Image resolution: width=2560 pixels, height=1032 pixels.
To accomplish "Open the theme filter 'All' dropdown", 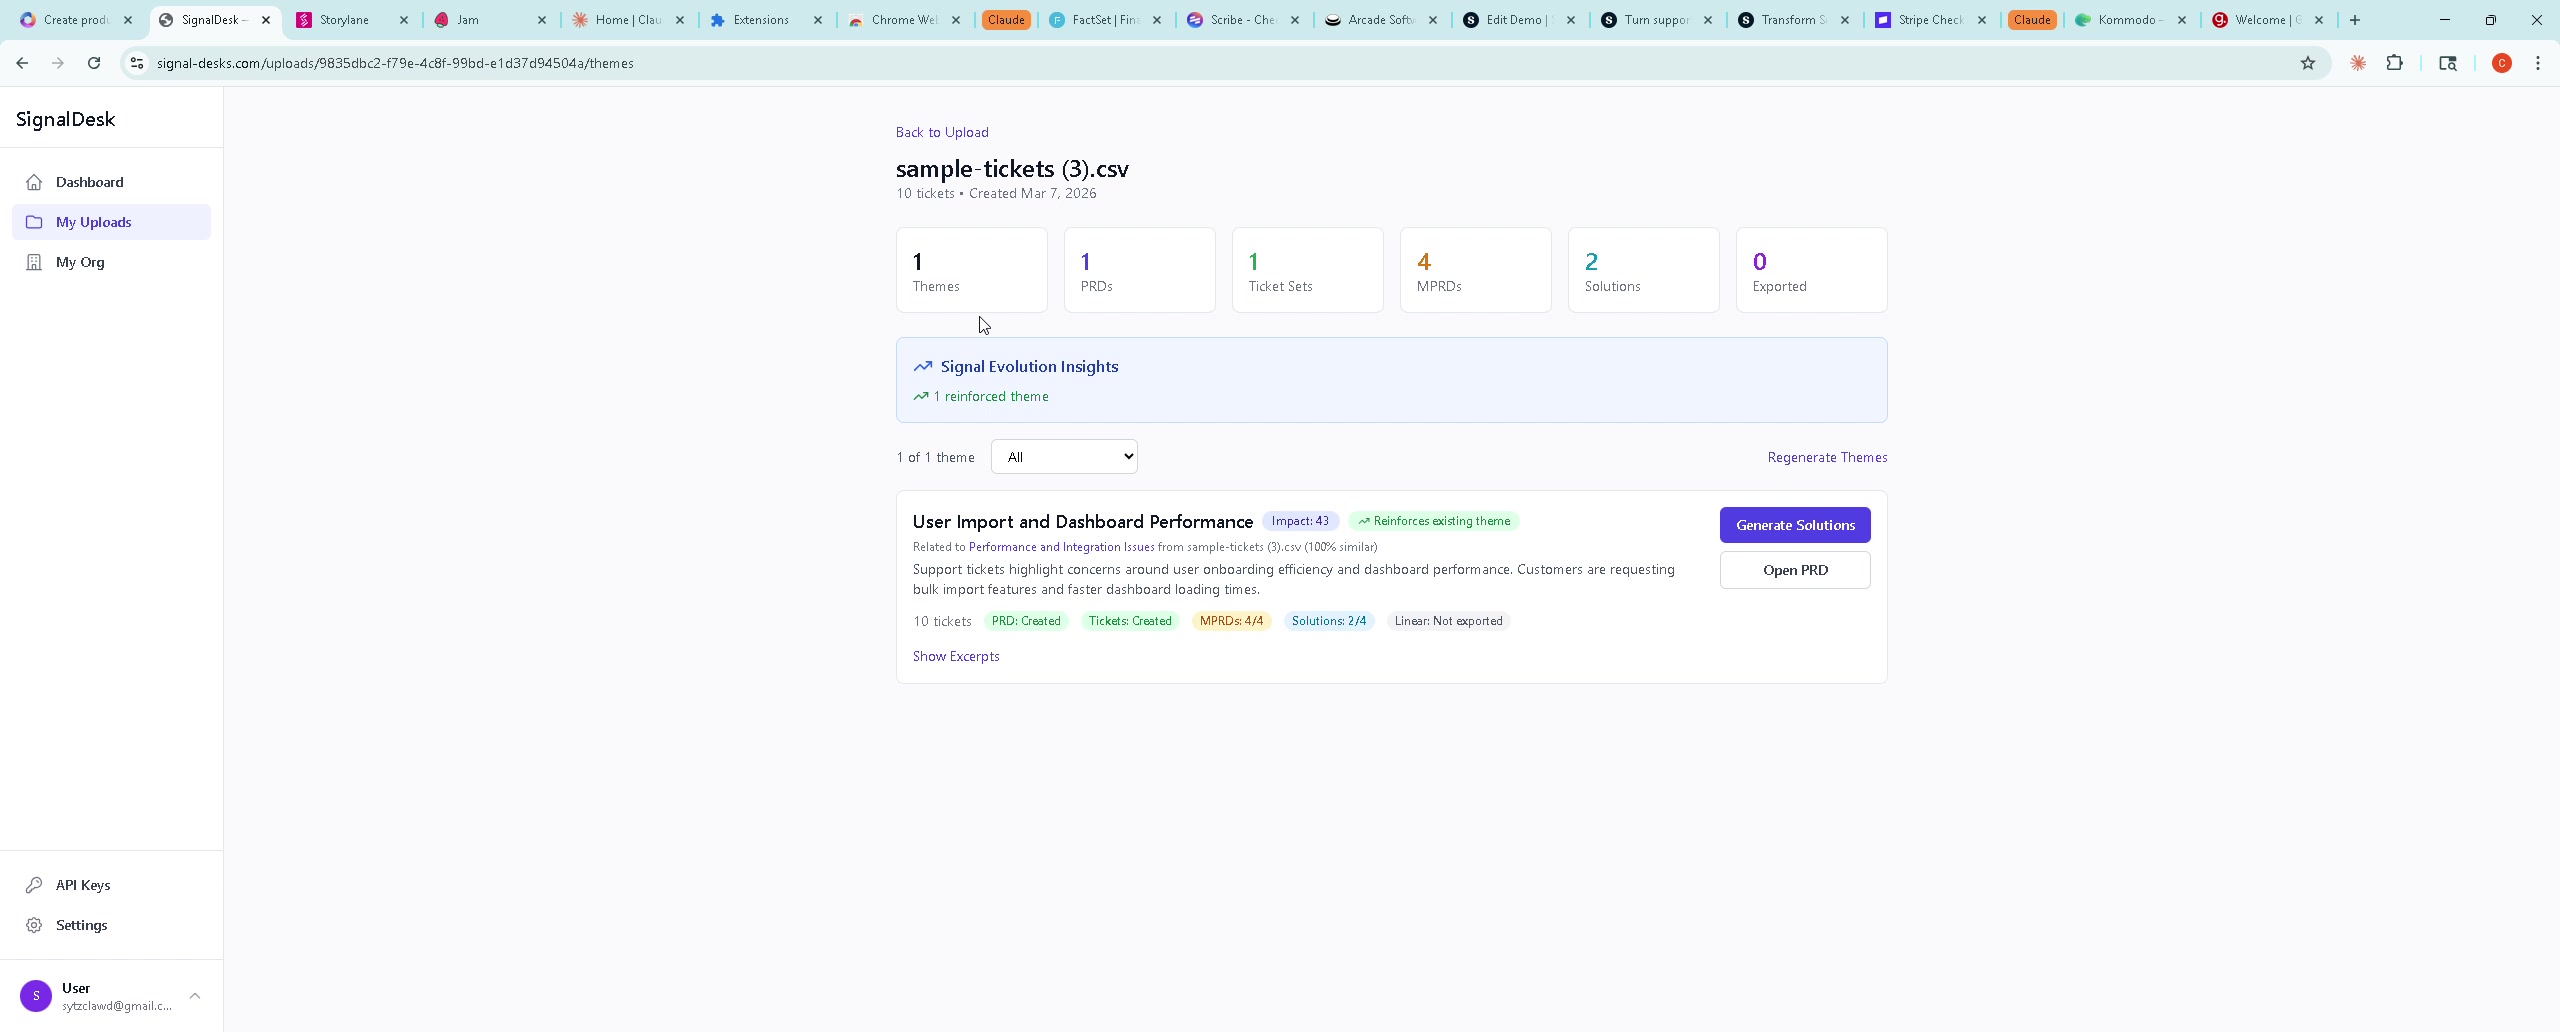I will click(1064, 457).
